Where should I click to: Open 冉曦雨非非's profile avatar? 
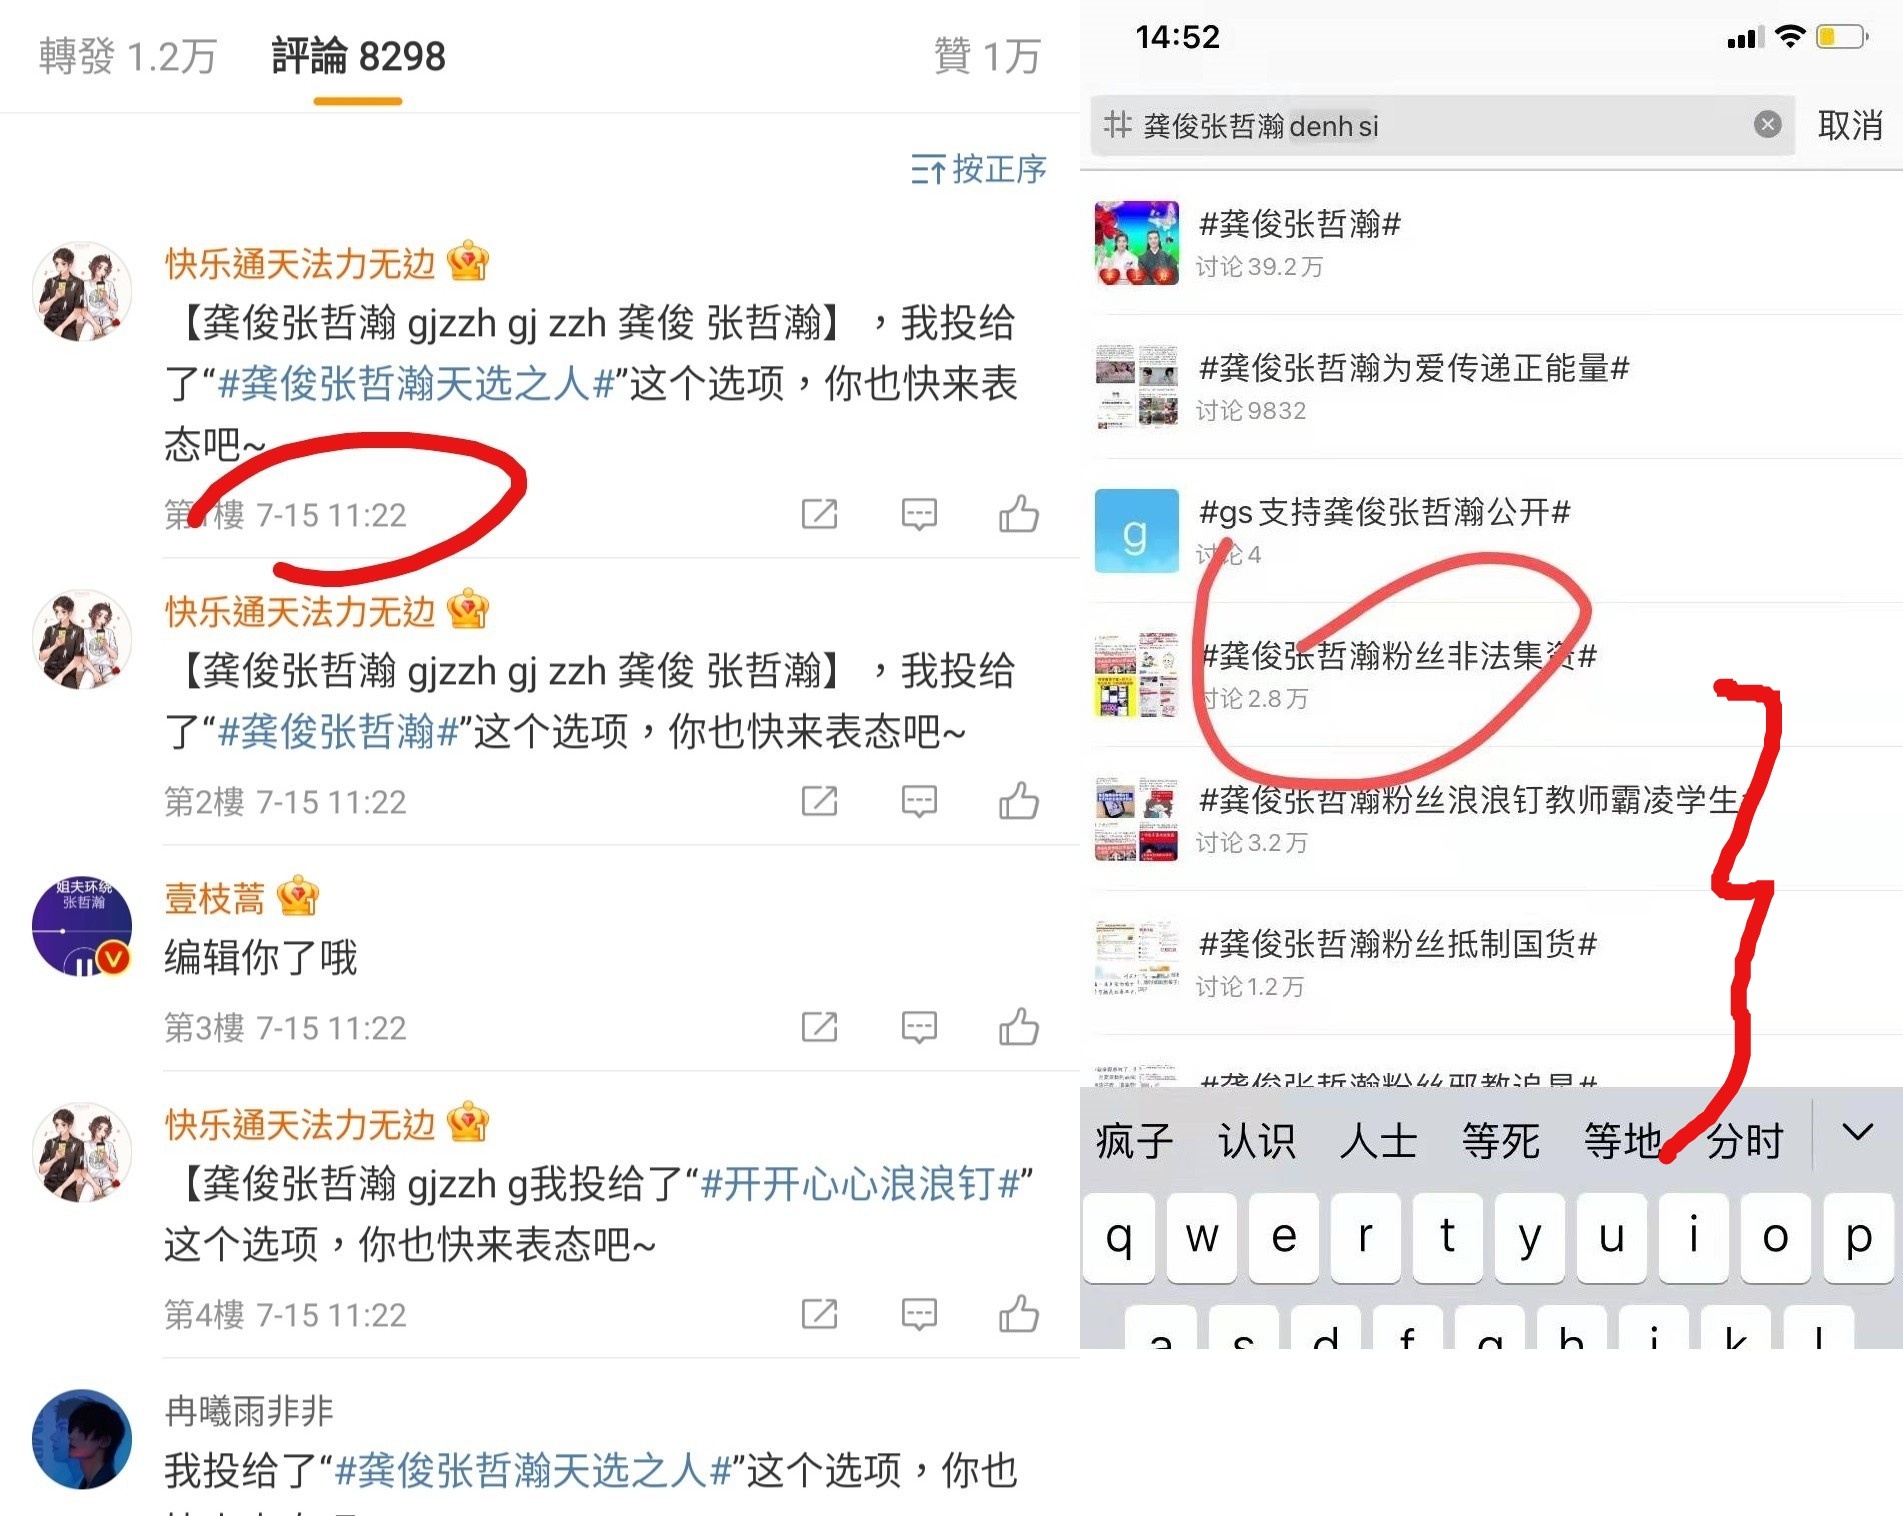[x=82, y=1438]
